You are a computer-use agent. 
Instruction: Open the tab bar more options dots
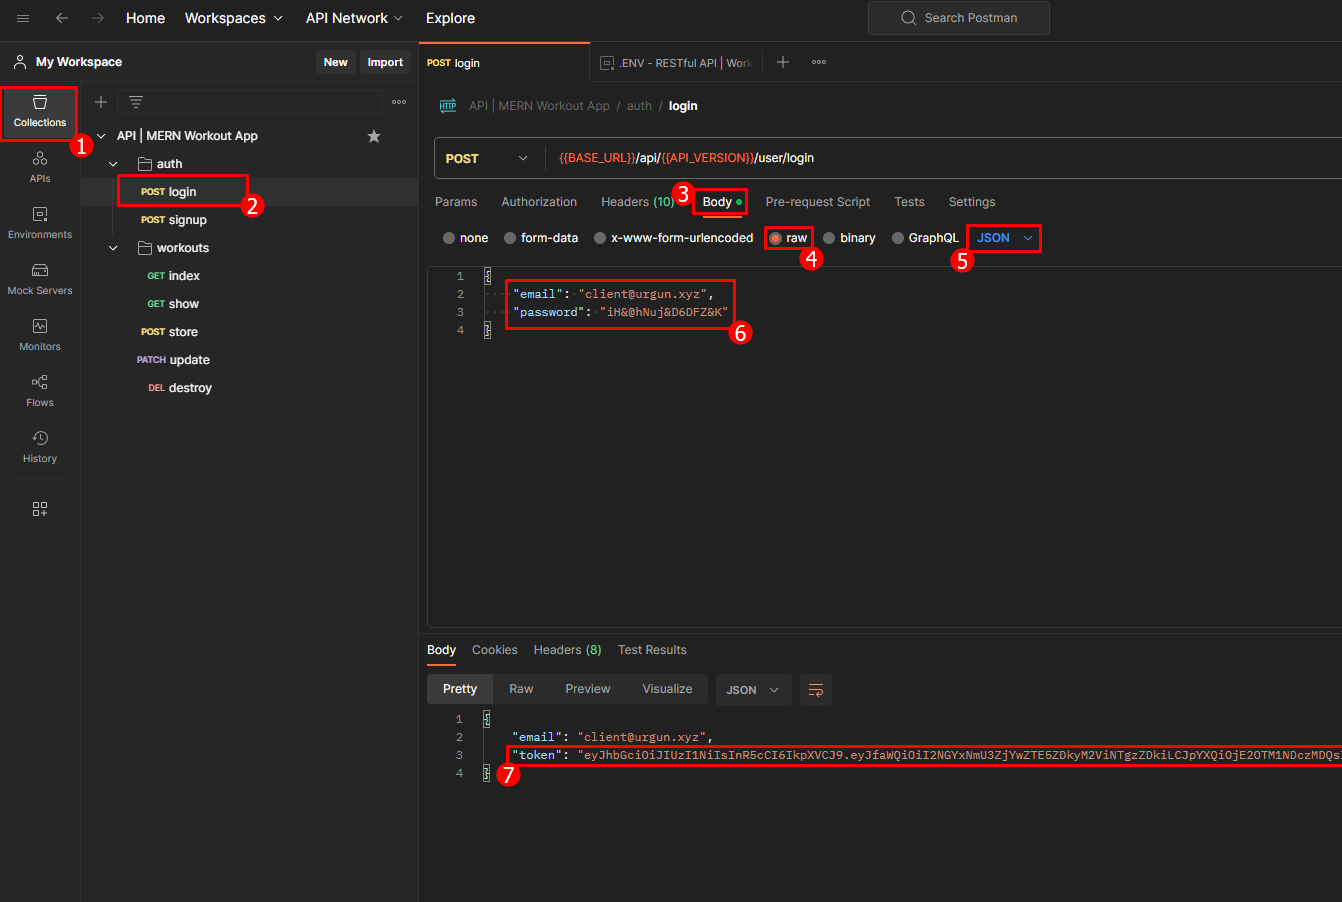pyautogui.click(x=819, y=62)
